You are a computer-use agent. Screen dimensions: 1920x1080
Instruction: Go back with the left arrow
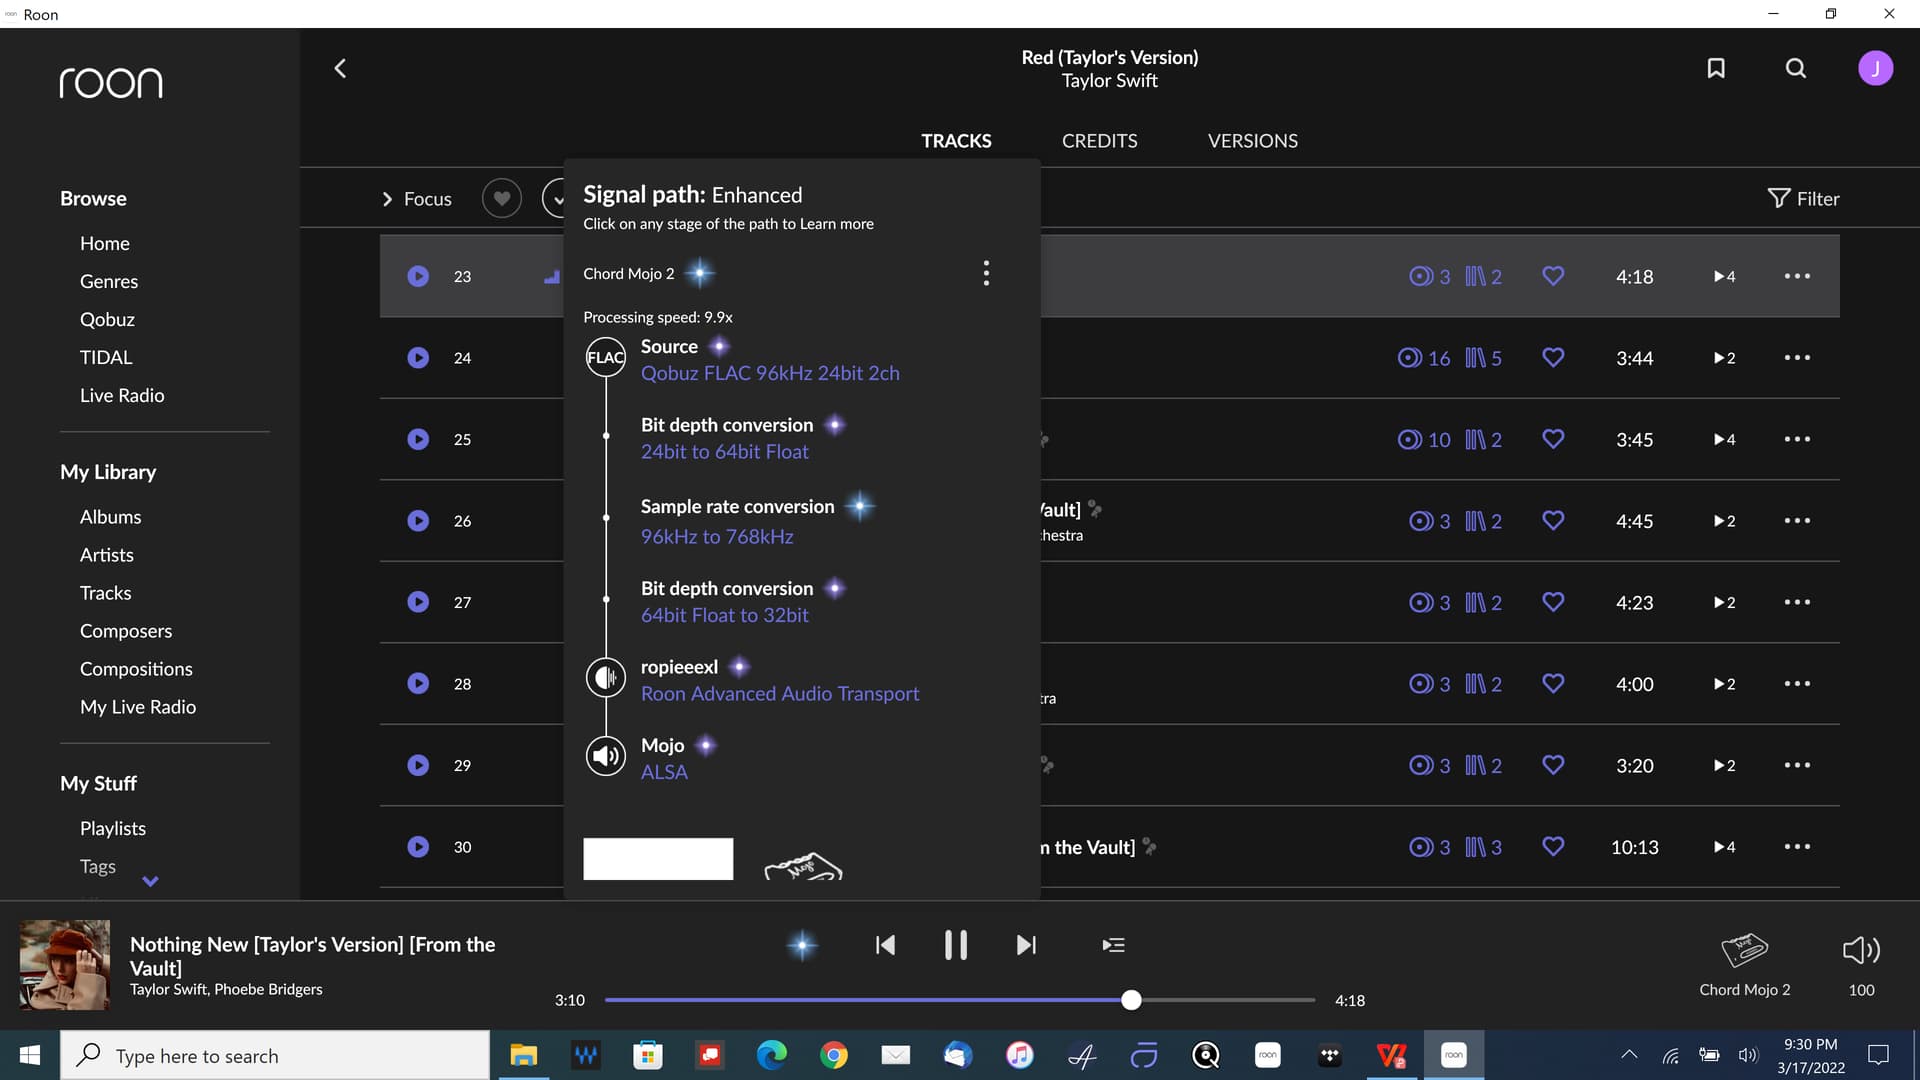[x=340, y=68]
